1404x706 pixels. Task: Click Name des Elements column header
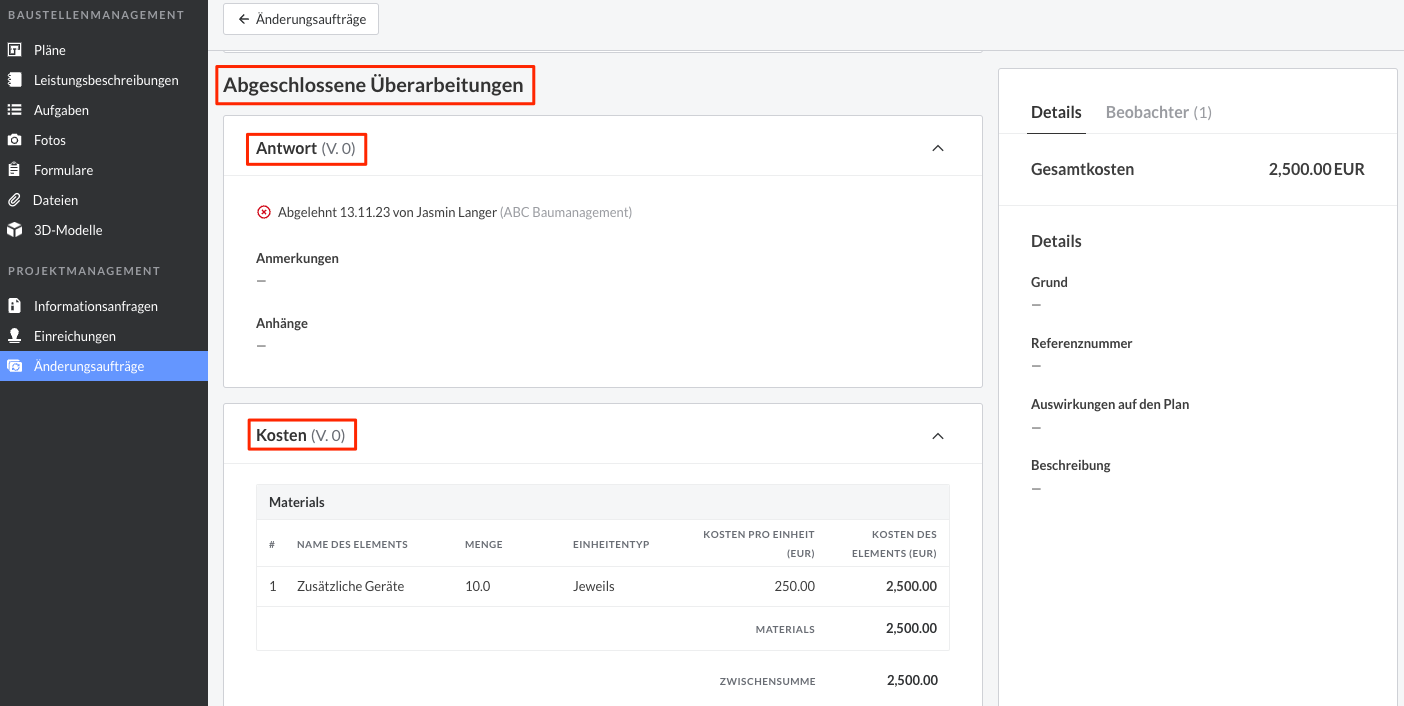pyautogui.click(x=352, y=545)
